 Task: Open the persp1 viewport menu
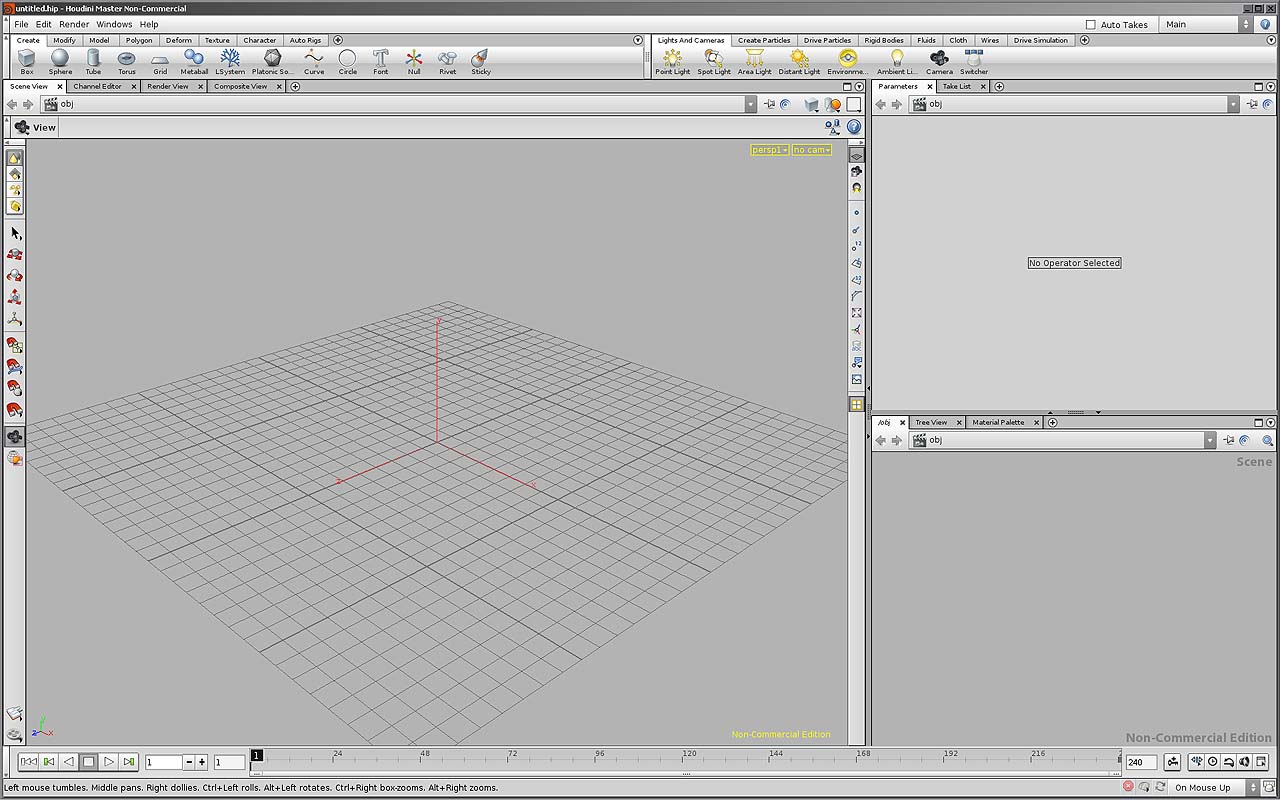click(x=770, y=150)
